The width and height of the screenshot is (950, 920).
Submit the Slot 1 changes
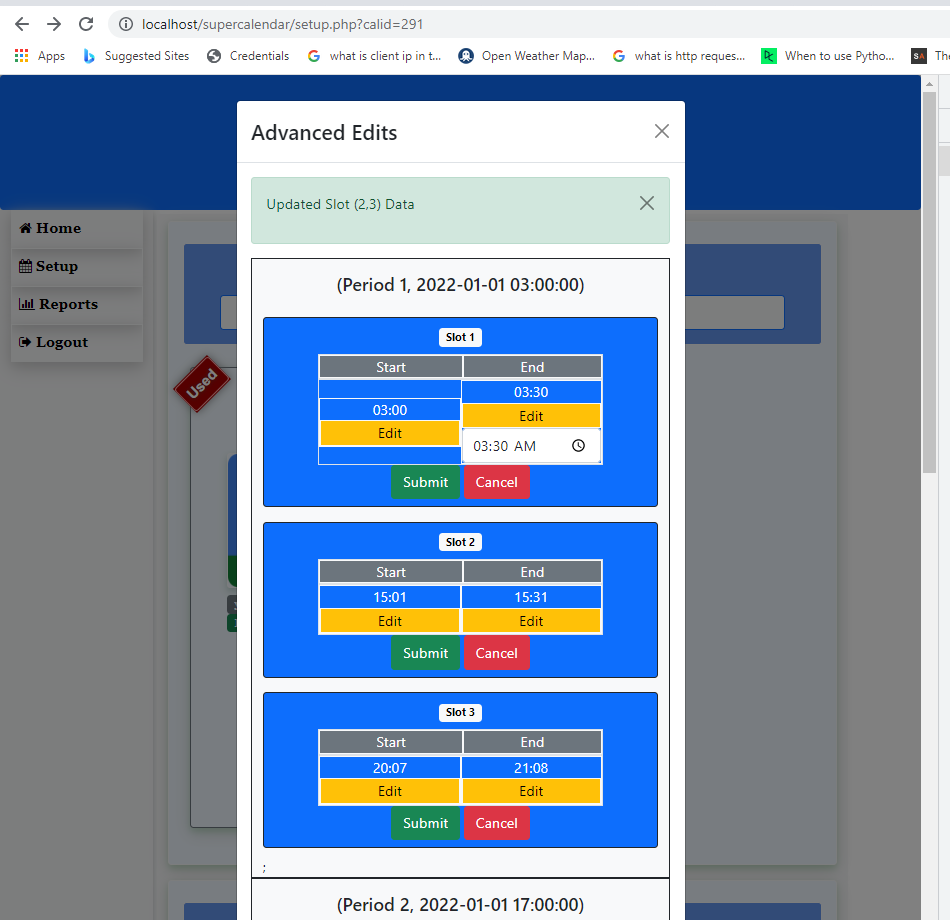click(x=425, y=482)
